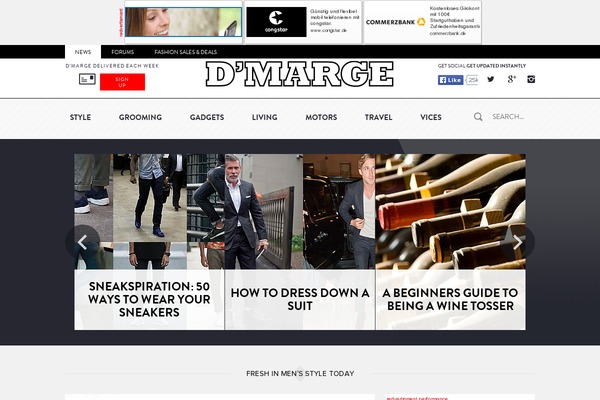Open the TRAVEL menu section
Image resolution: width=600 pixels, height=400 pixels.
(378, 117)
